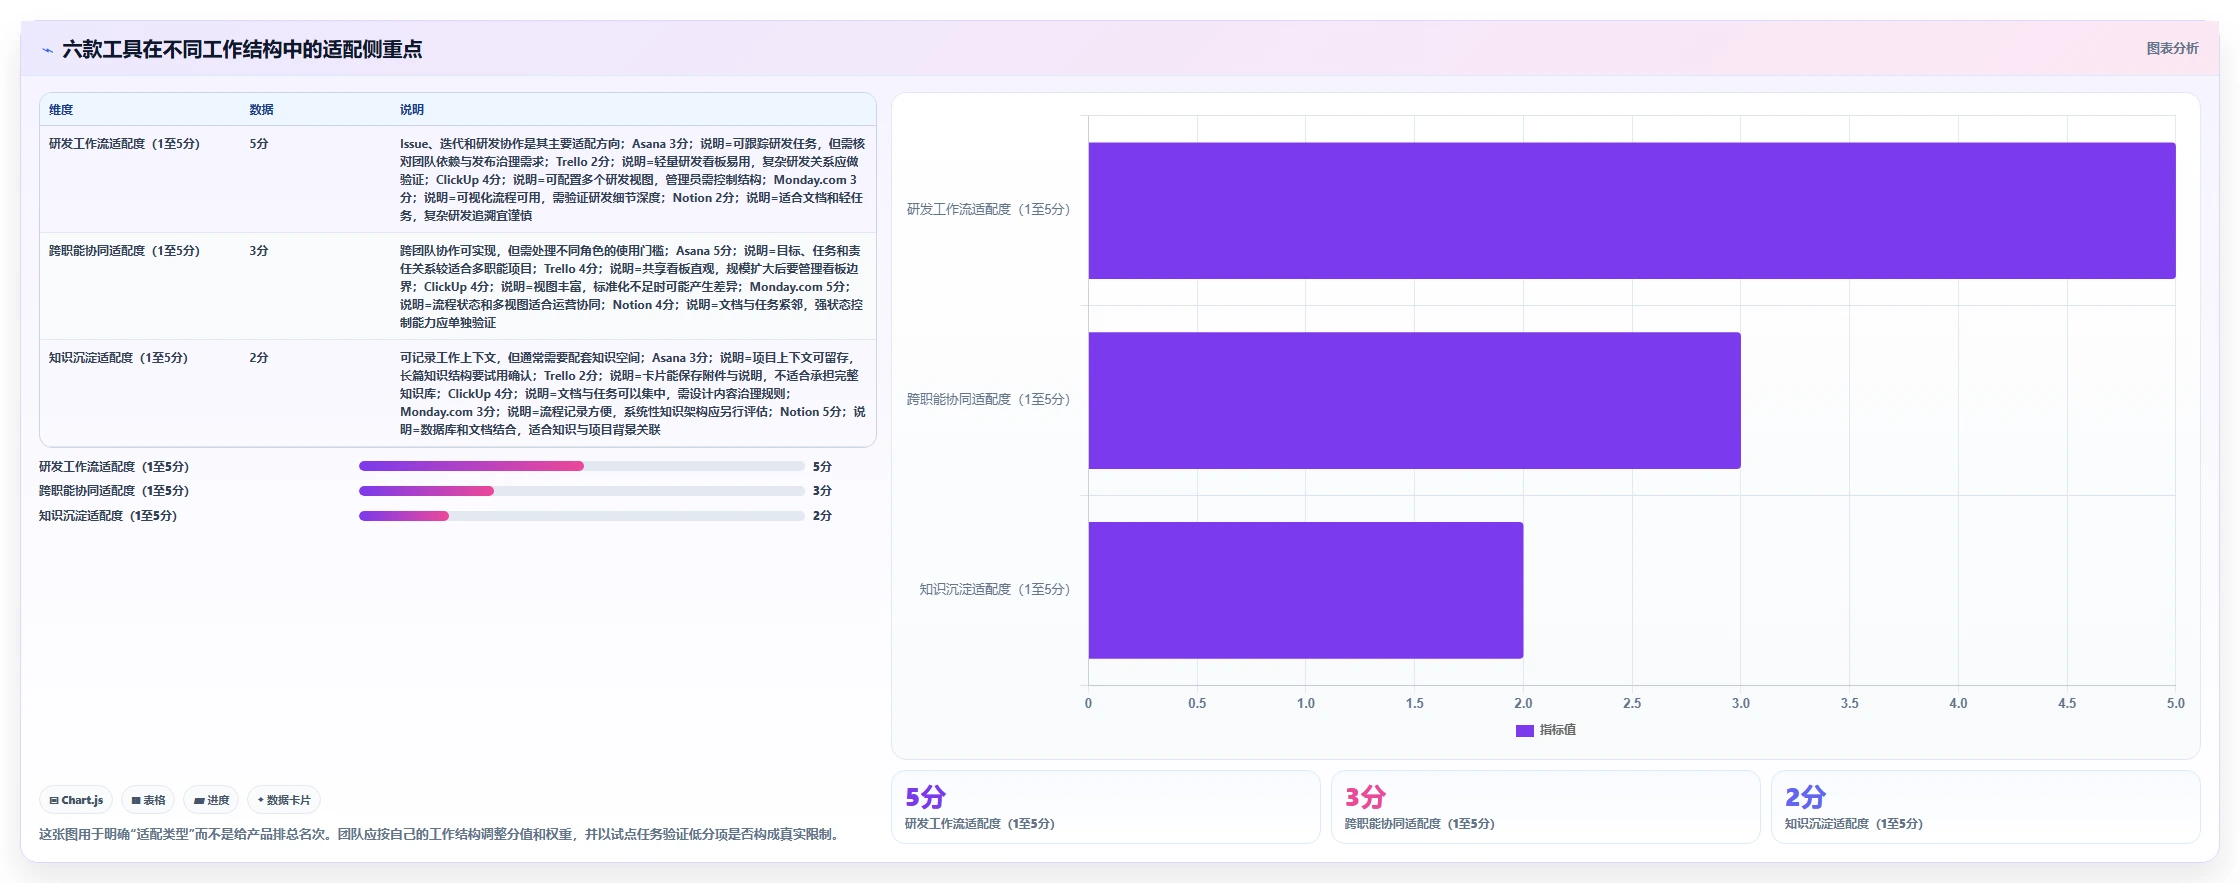The height and width of the screenshot is (883, 2240).
Task: Click the 知识沉淀适配度 chart axis label
Action: pyautogui.click(x=994, y=590)
